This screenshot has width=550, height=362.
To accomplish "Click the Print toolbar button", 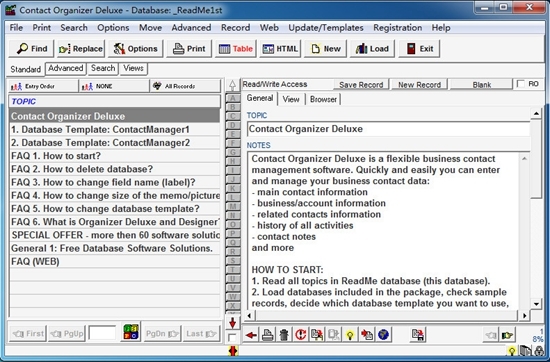I will [189, 48].
